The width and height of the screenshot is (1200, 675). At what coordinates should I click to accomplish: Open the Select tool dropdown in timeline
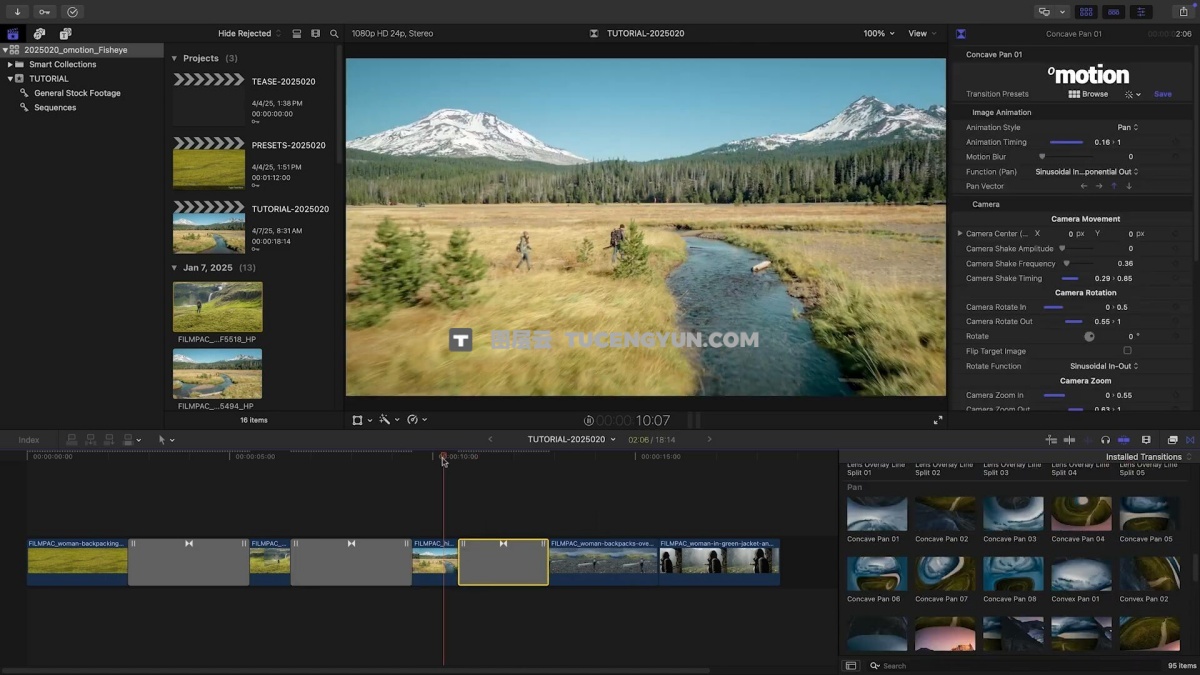click(166, 440)
